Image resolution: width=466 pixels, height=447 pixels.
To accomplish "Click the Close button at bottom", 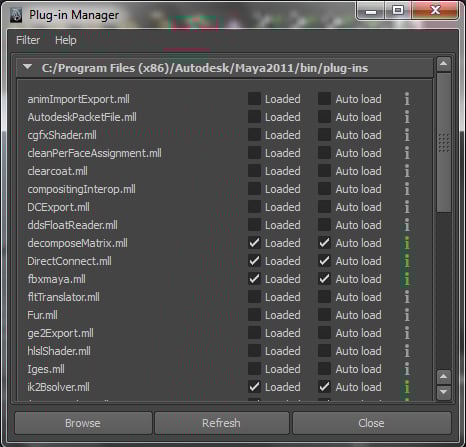I will pos(371,423).
